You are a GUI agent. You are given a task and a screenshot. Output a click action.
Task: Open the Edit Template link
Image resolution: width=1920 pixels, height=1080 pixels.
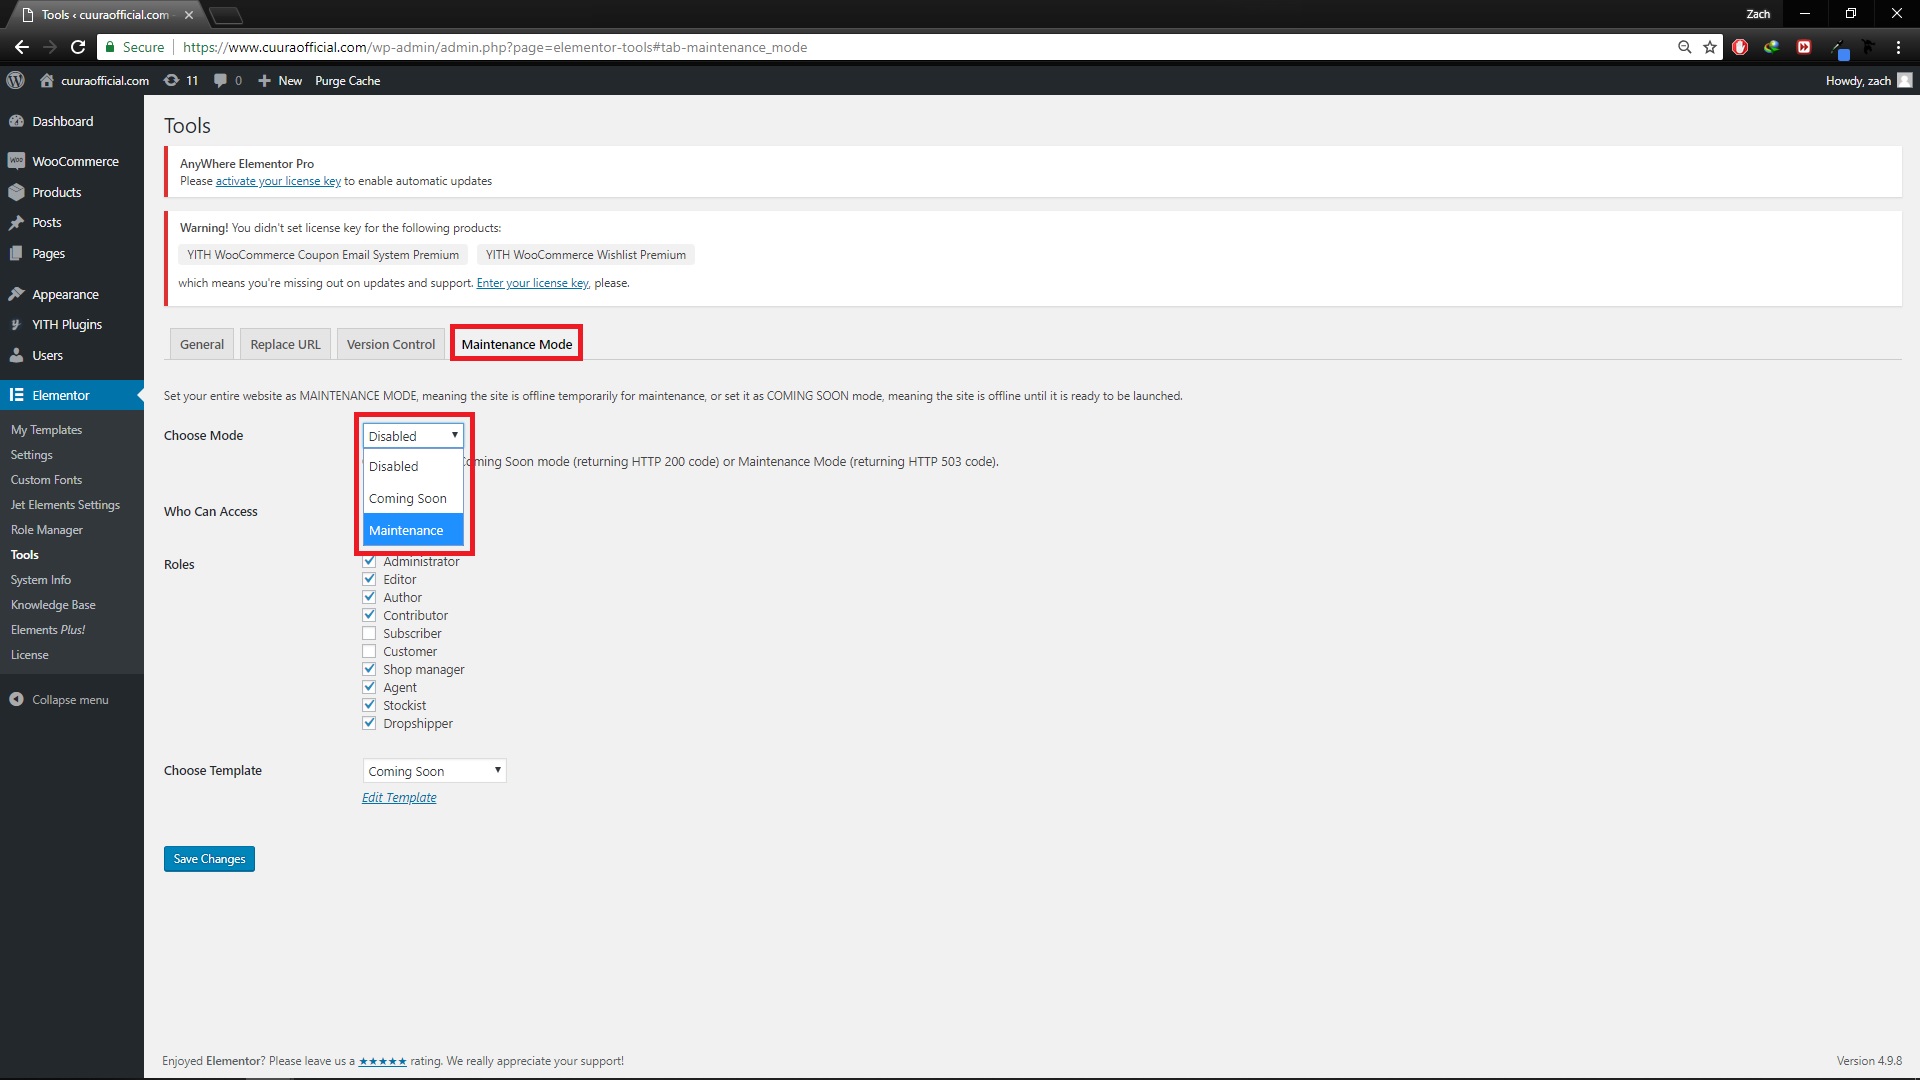coord(399,798)
